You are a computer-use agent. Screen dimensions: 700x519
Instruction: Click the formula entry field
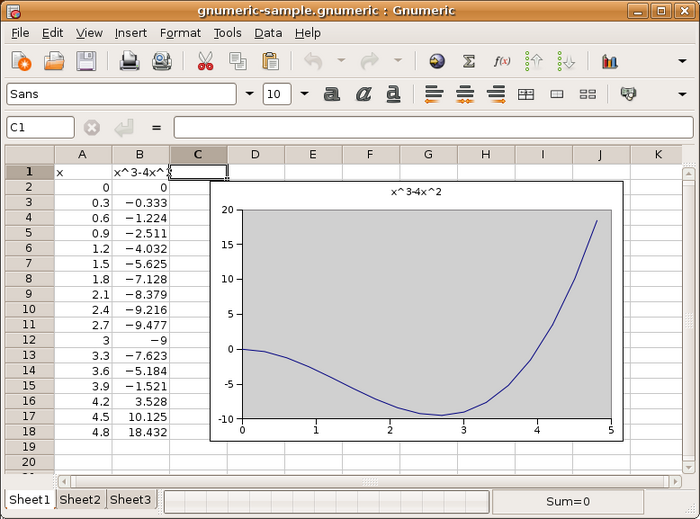[433, 128]
